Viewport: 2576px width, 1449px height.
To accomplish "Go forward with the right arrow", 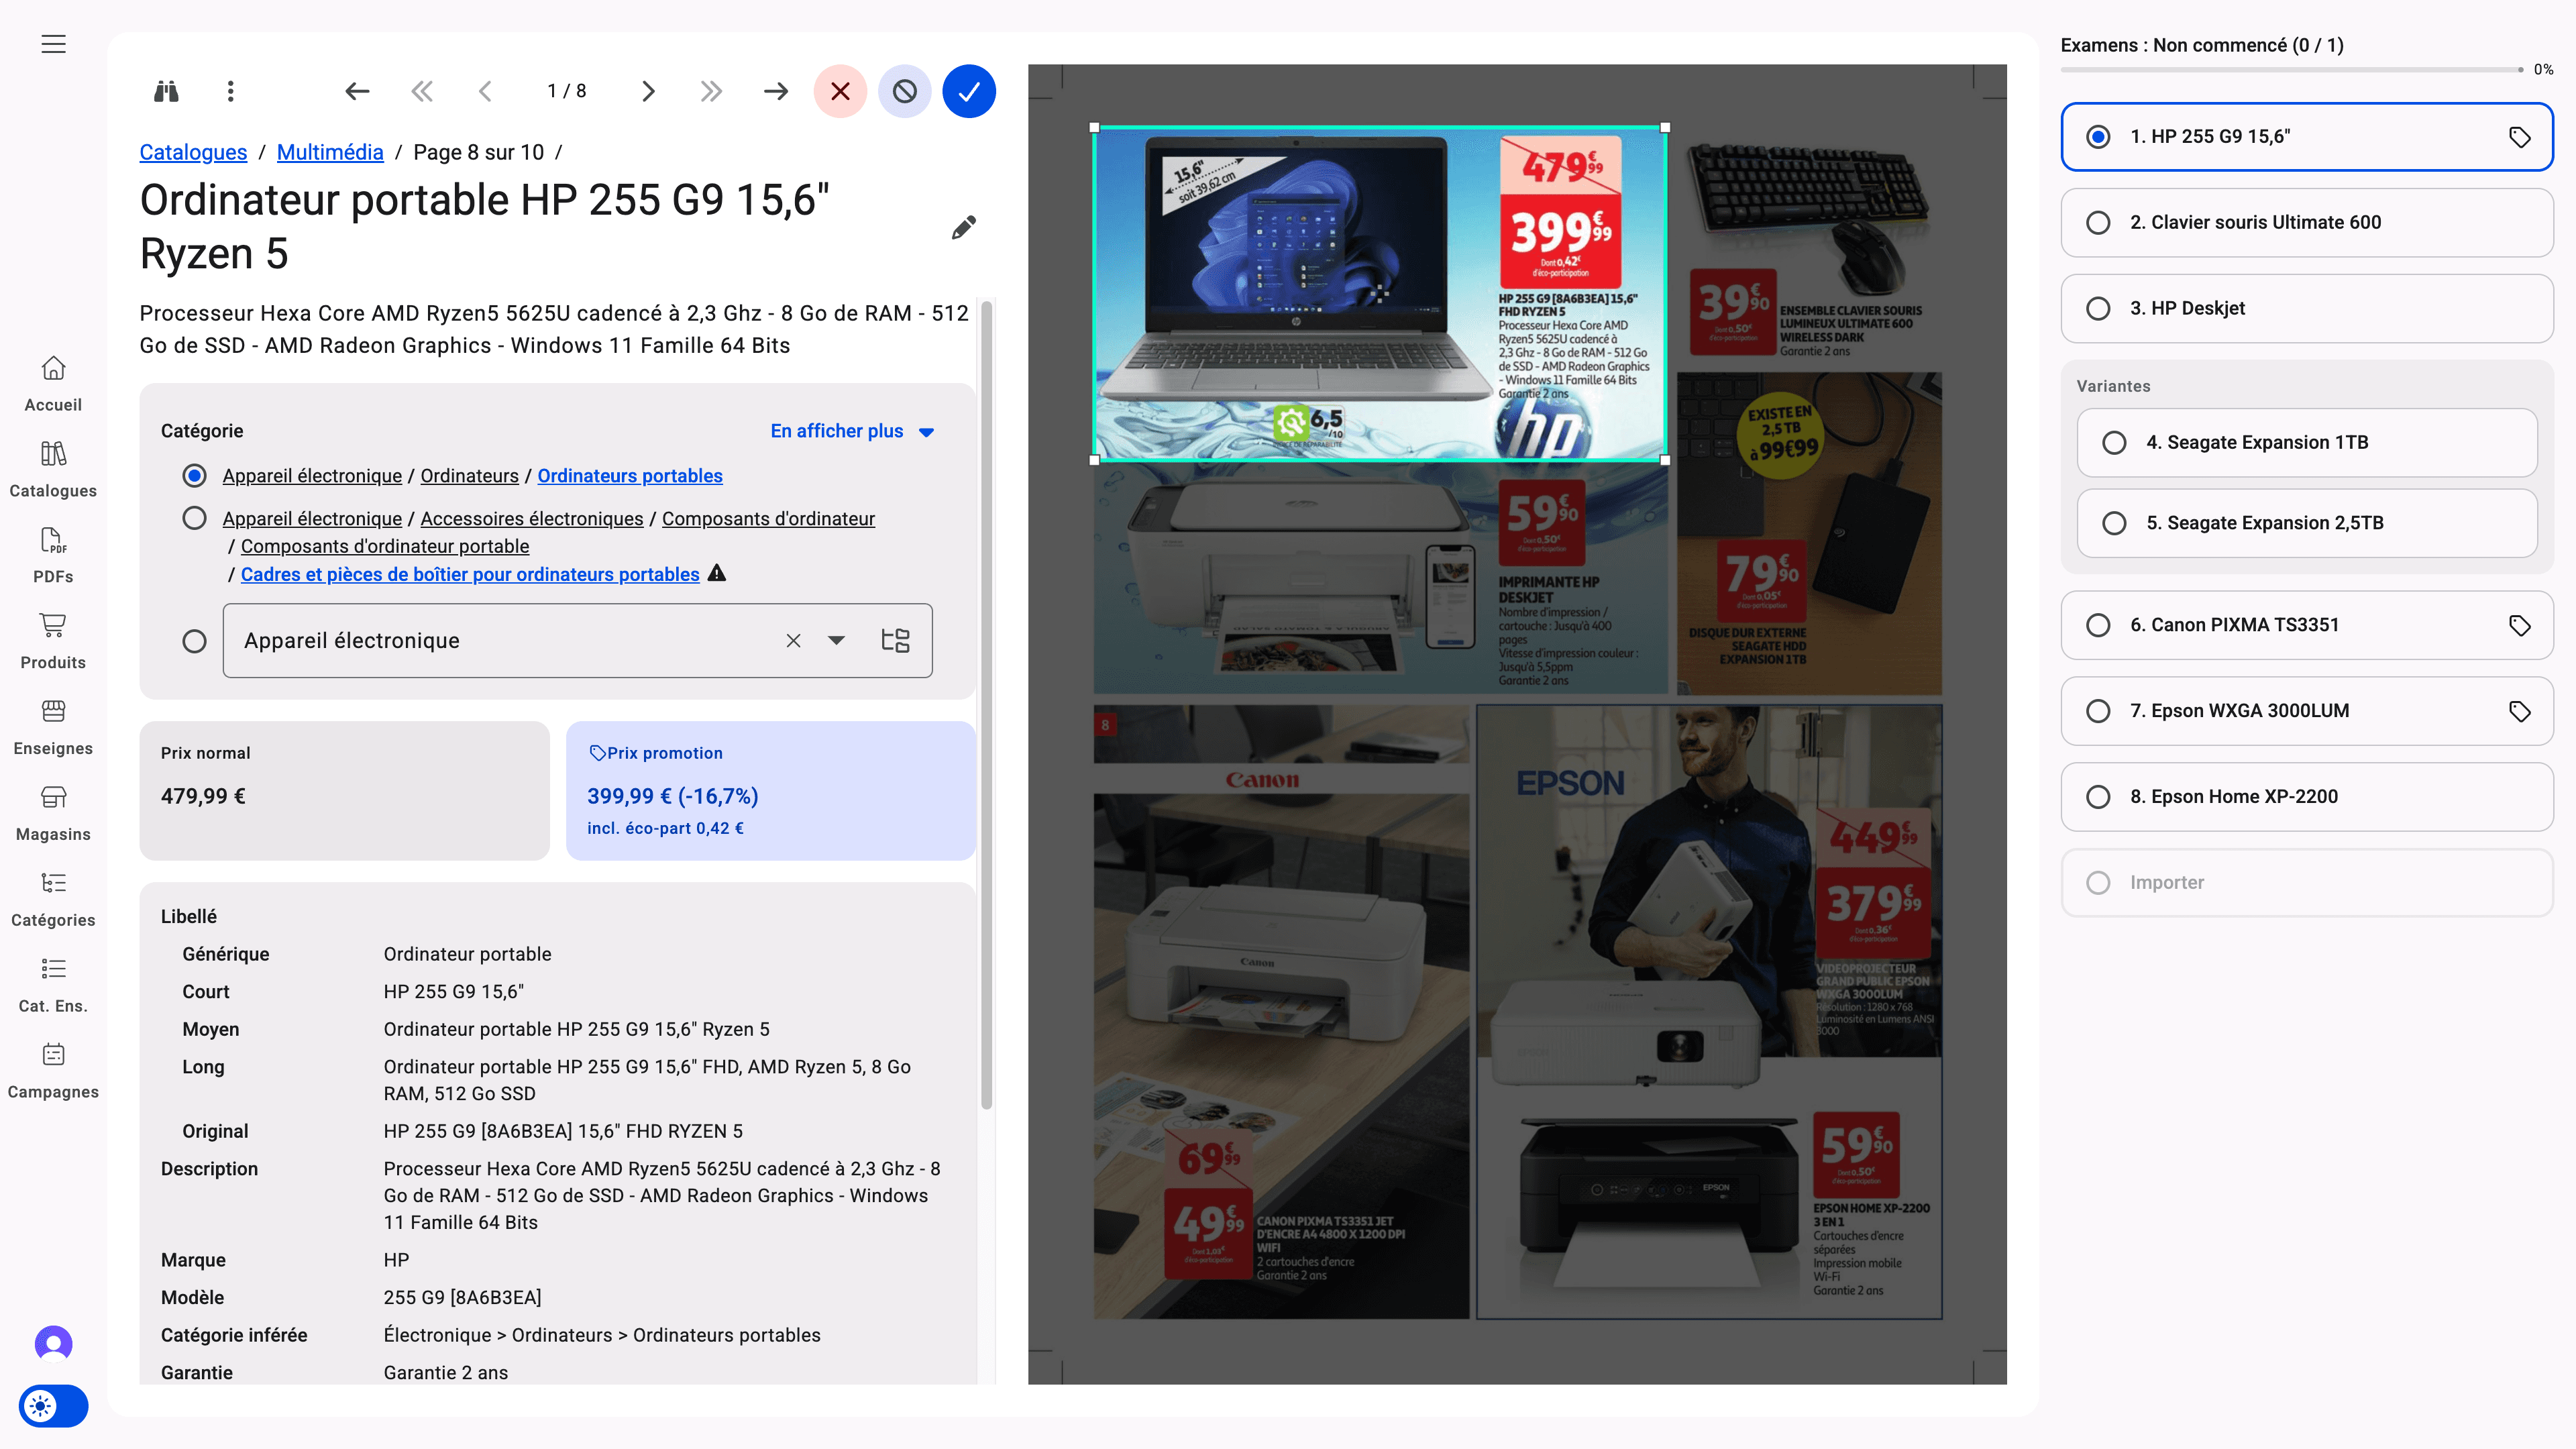I will (776, 91).
